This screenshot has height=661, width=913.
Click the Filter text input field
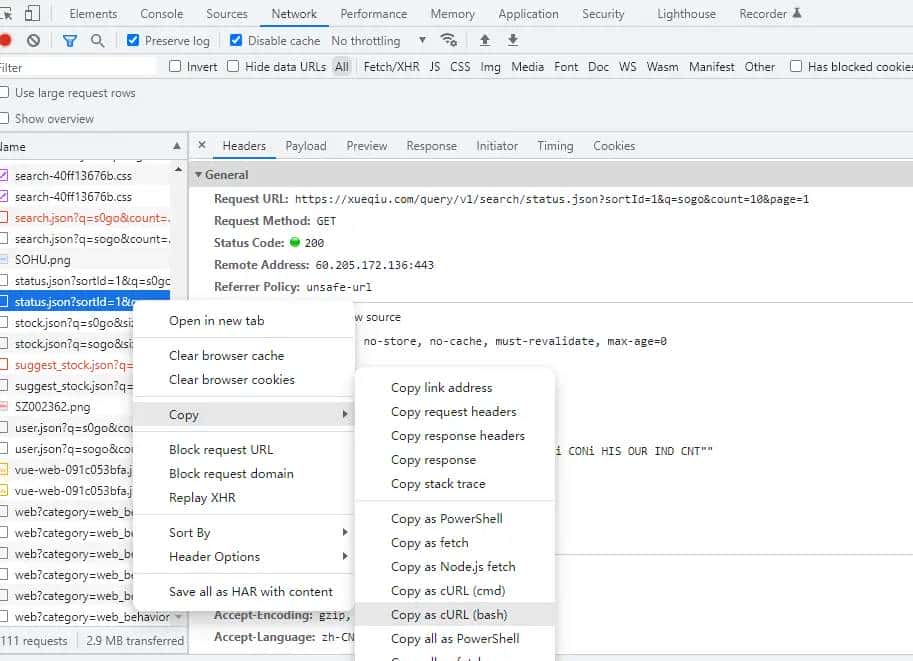pyautogui.click(x=80, y=67)
